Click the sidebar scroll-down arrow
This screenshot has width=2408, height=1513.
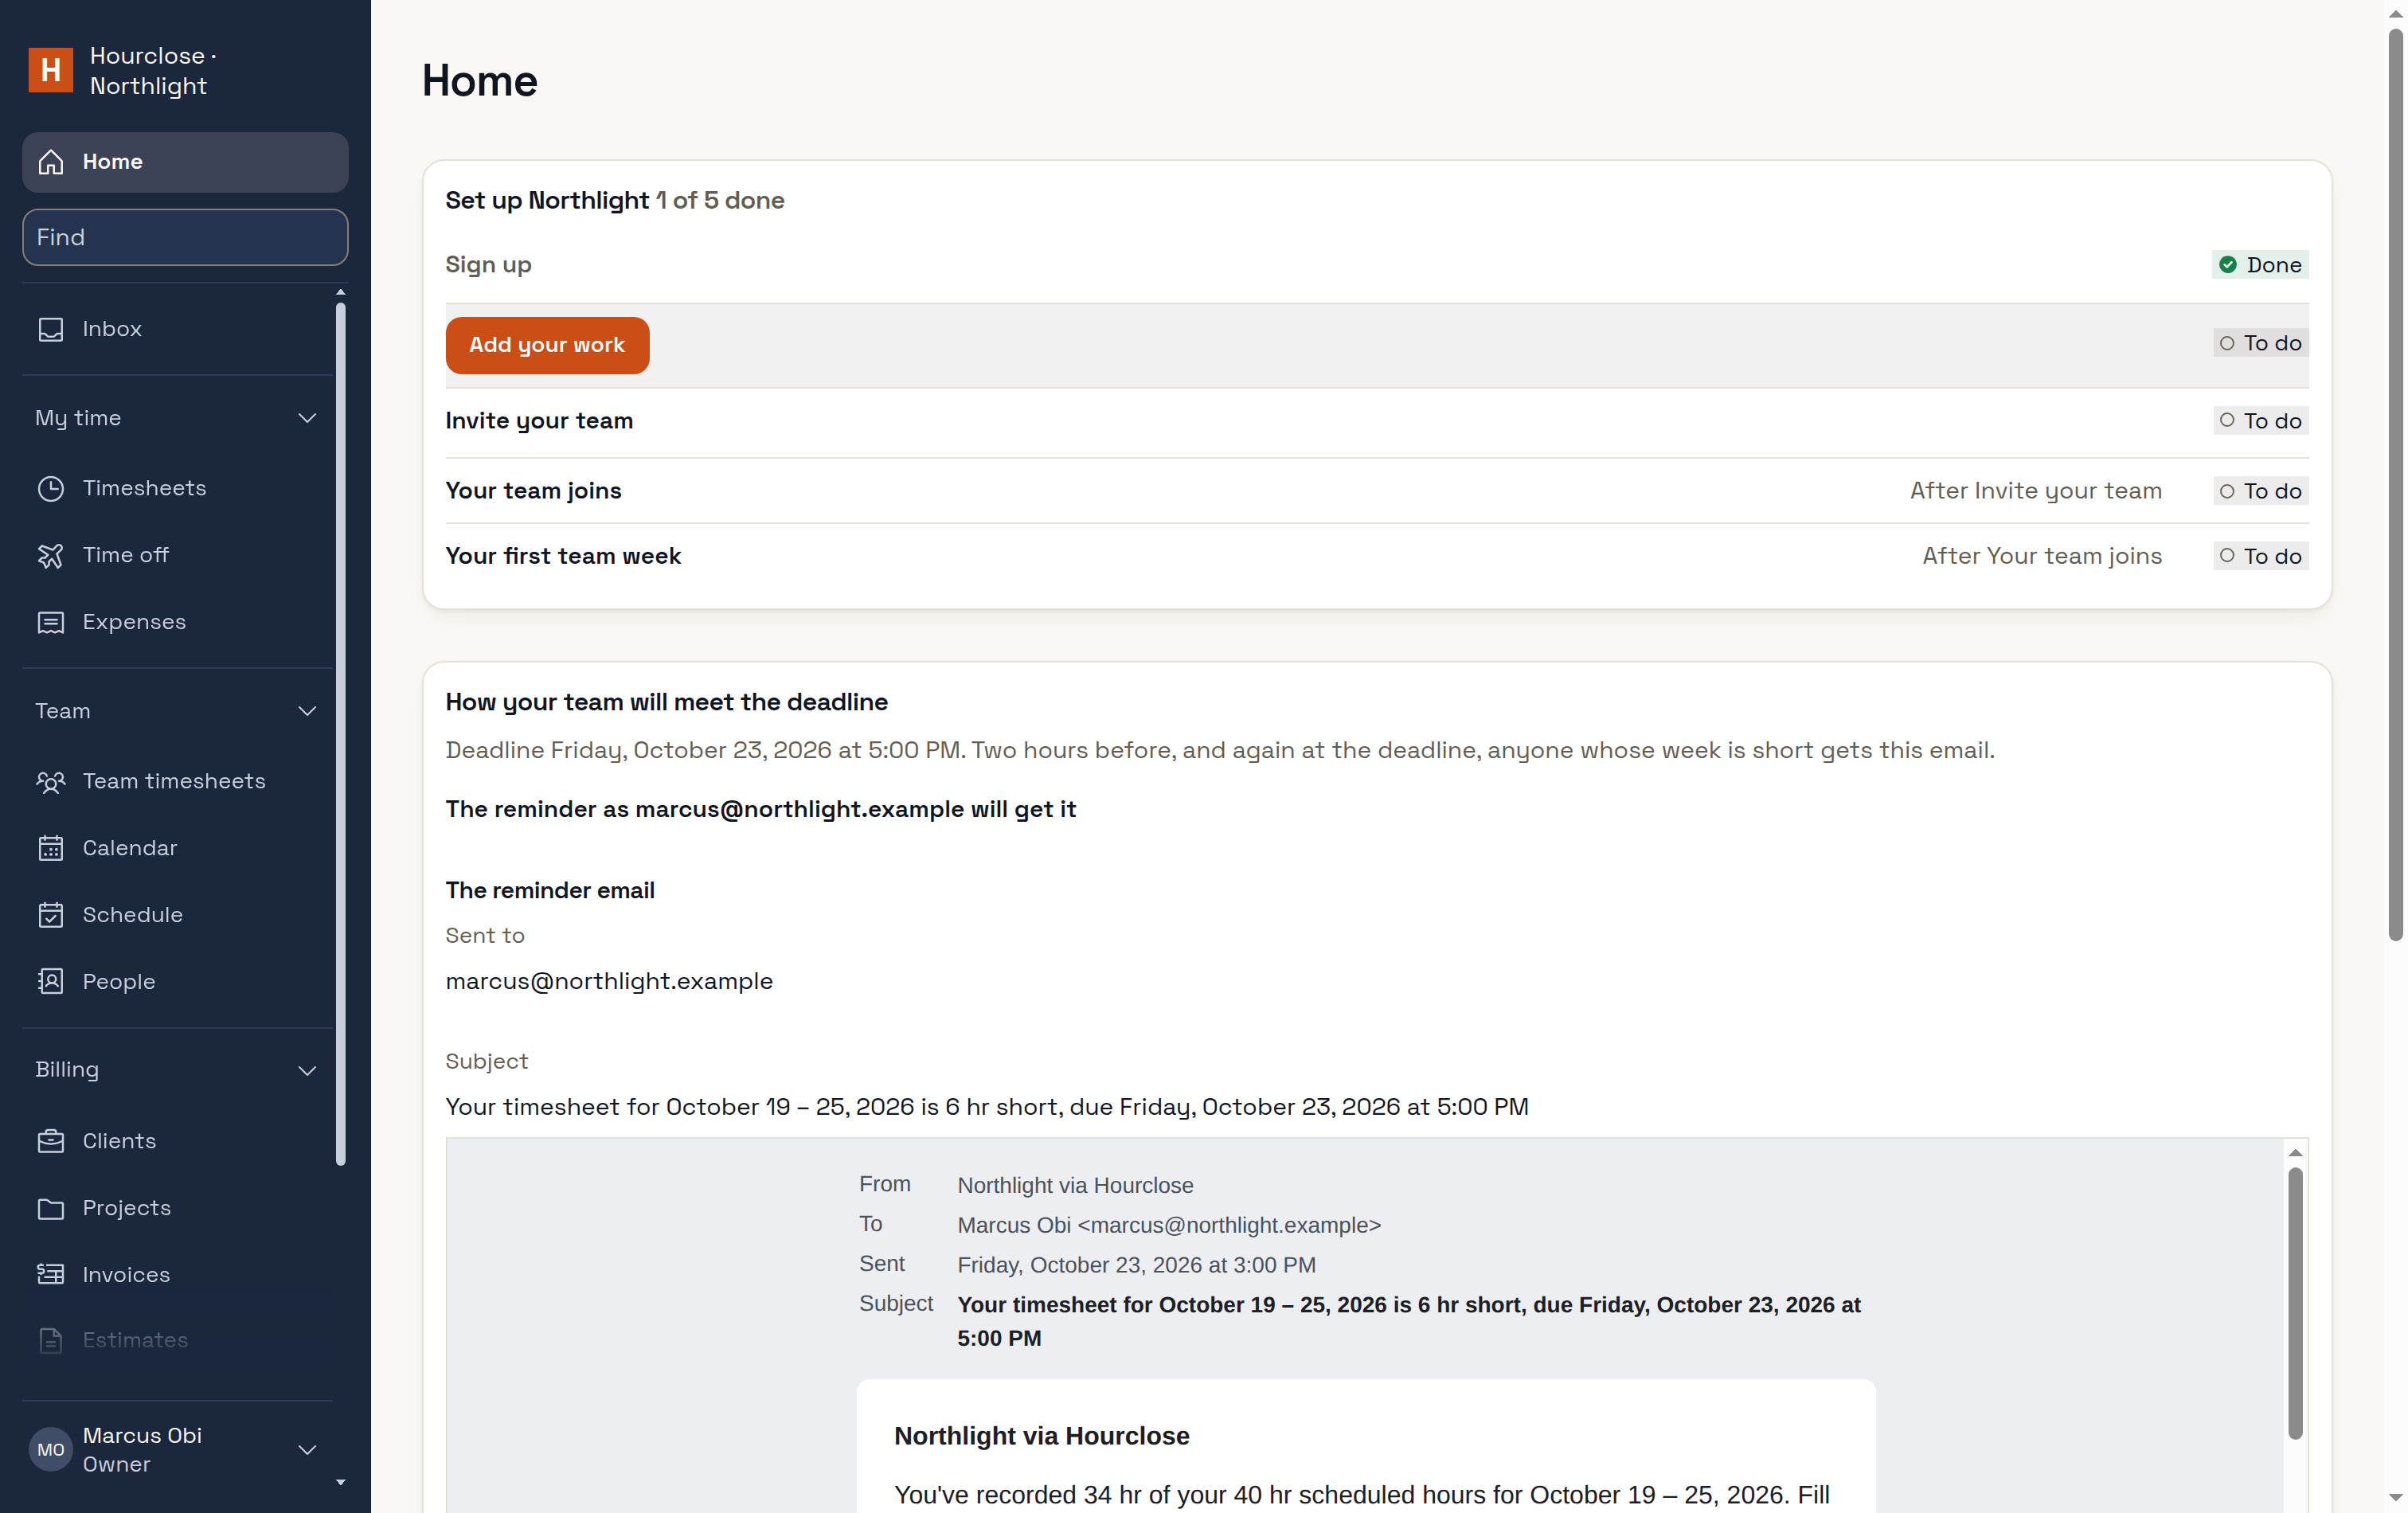[x=341, y=1482]
